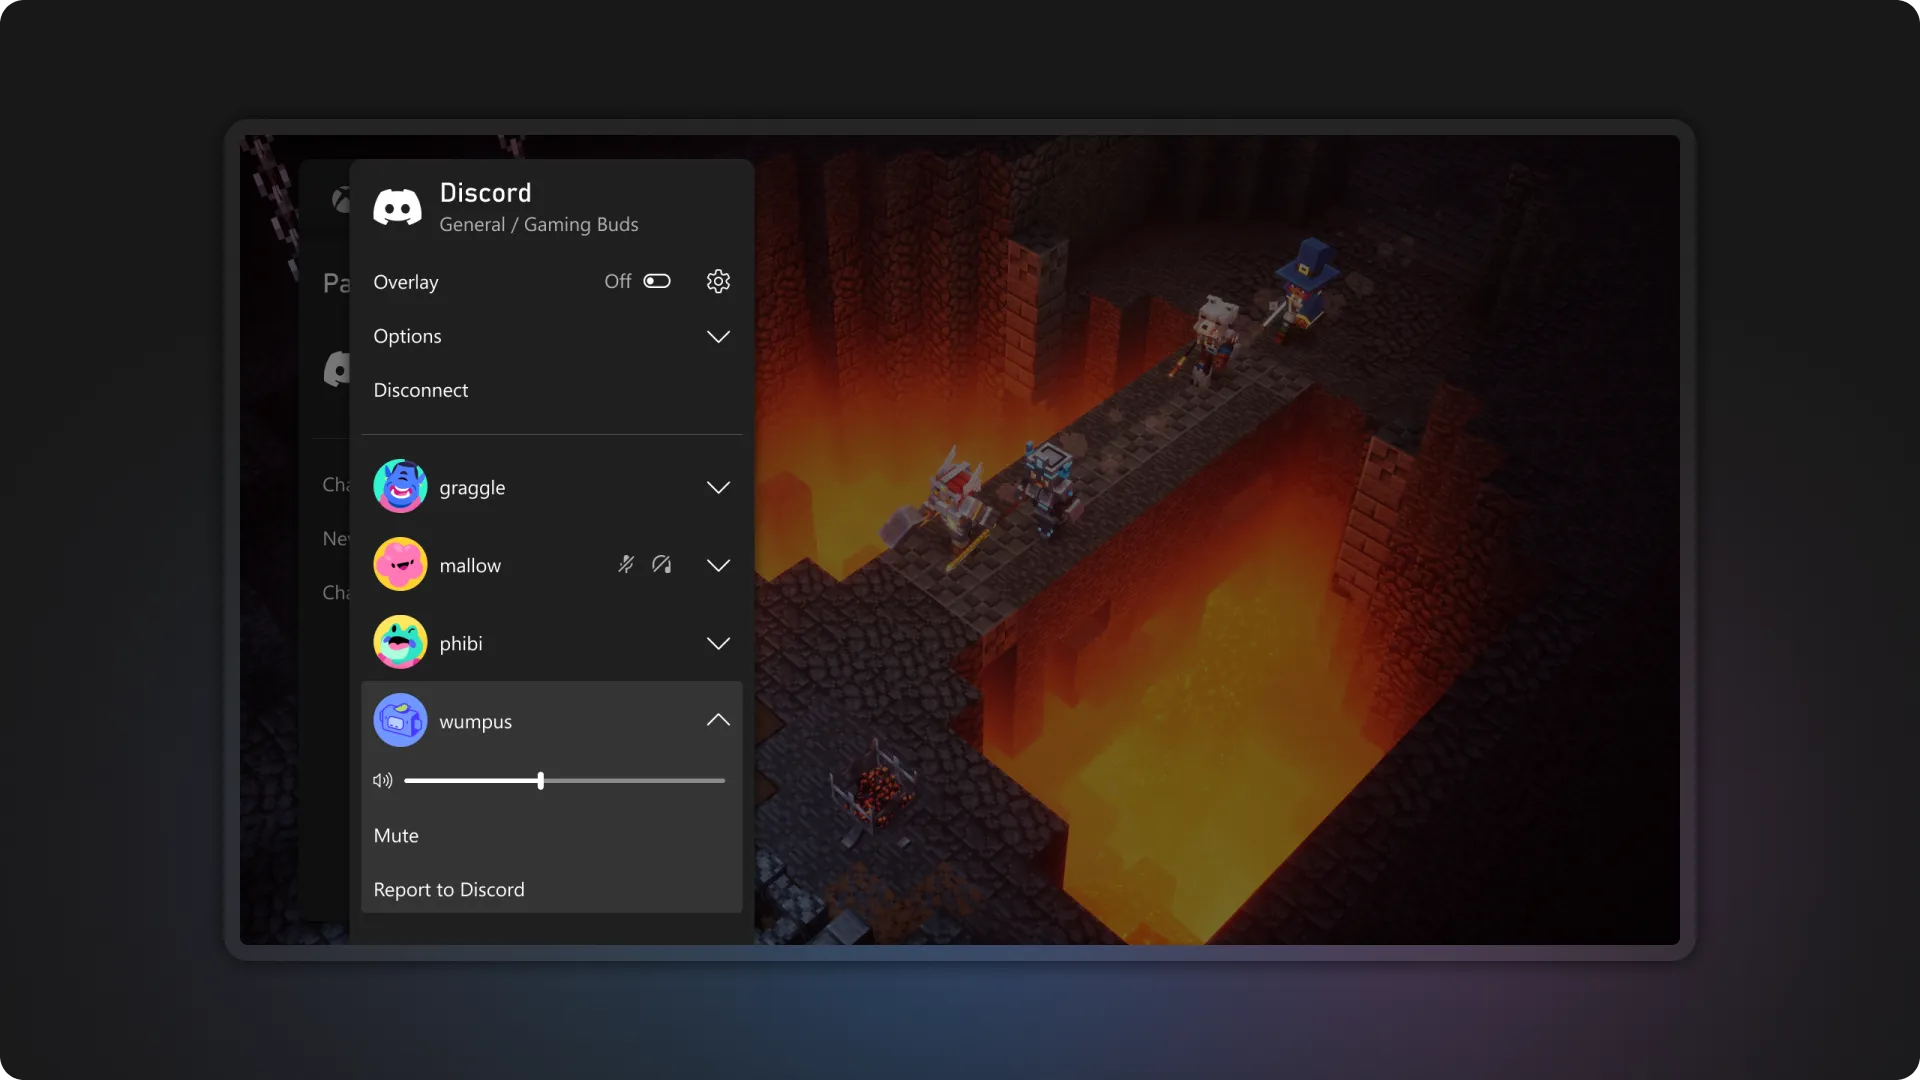The height and width of the screenshot is (1080, 1920).
Task: Adjust the wumpus volume slider
Action: tap(564, 780)
